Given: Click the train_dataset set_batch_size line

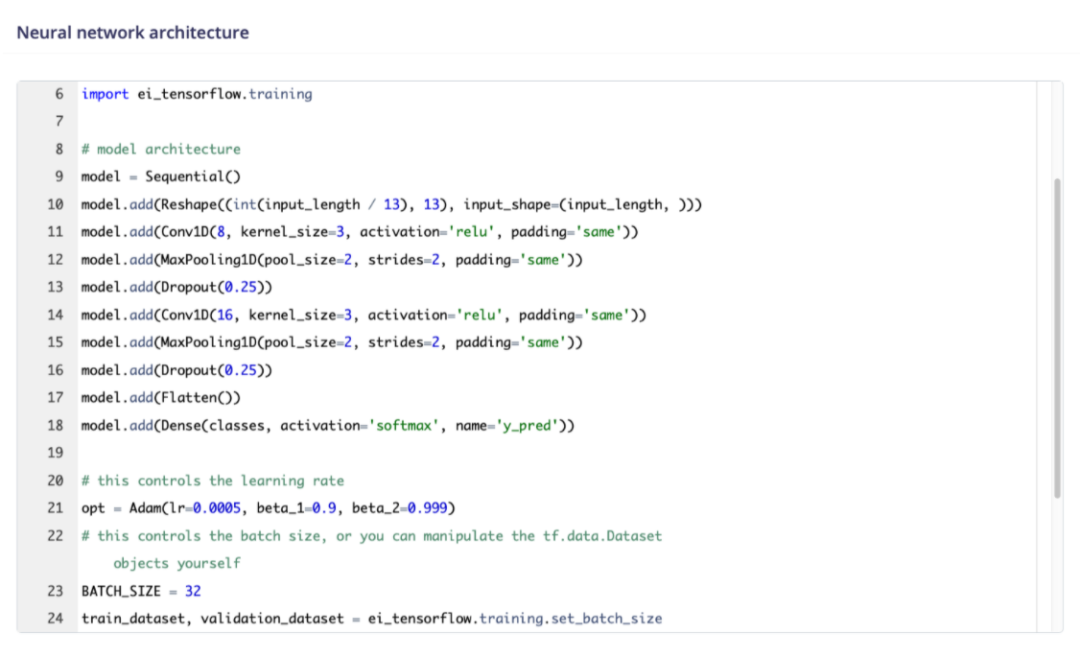Looking at the screenshot, I should click(371, 619).
